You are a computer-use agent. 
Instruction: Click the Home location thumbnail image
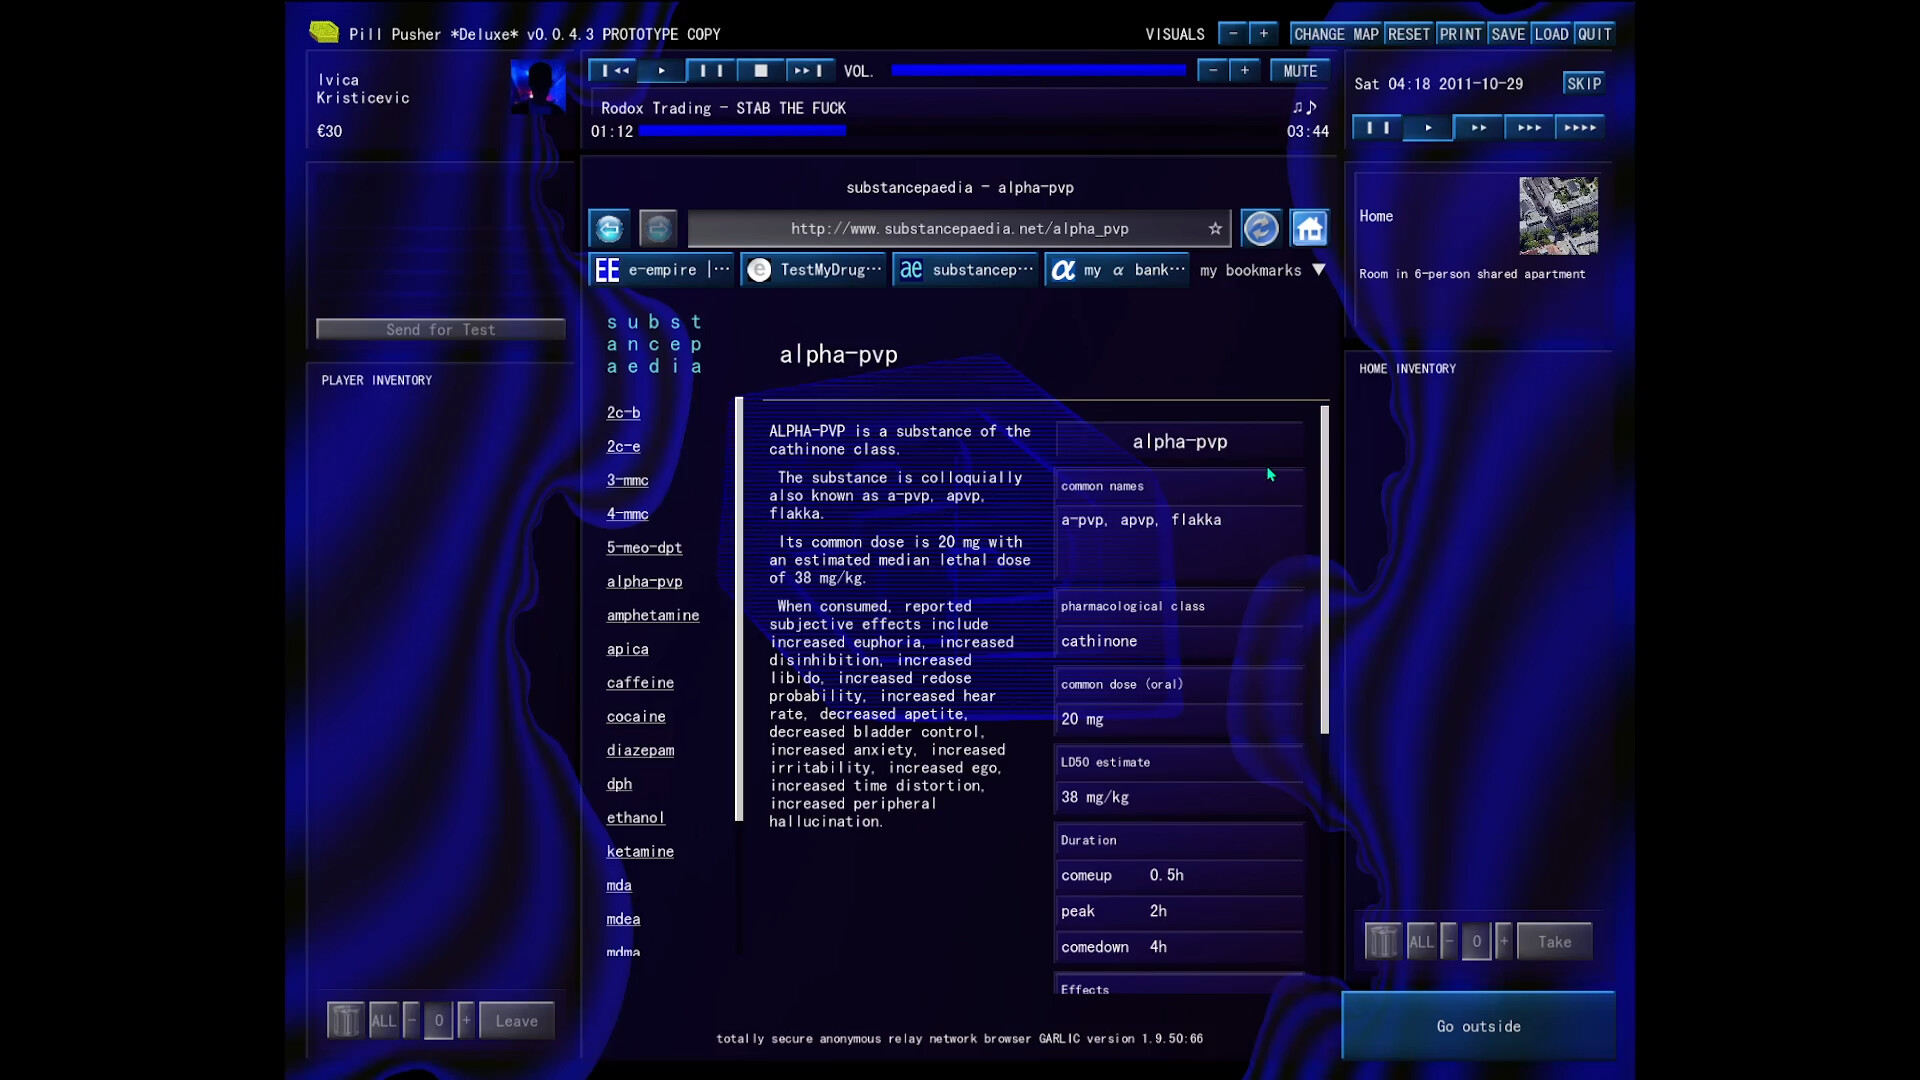(1558, 216)
